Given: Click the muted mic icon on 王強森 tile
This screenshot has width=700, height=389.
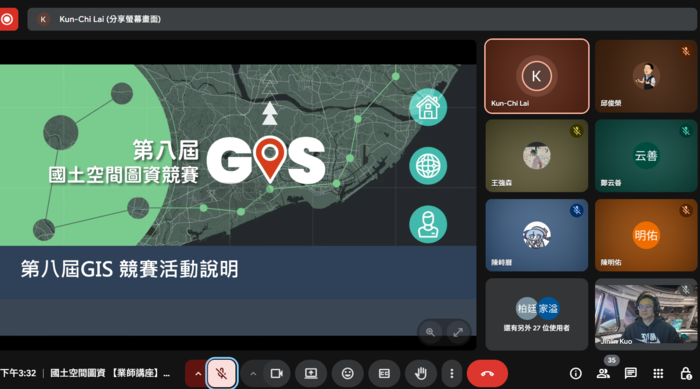Looking at the screenshot, I should [x=576, y=131].
